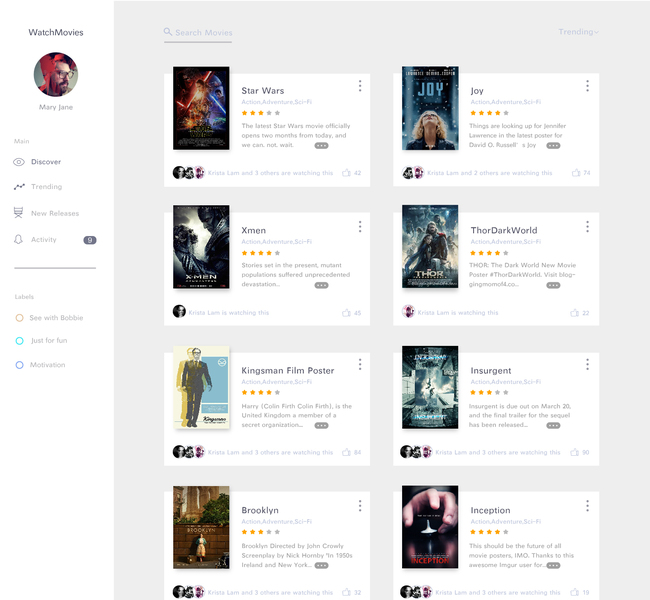Click the WatchMovies logo text
650x600 pixels.
(56, 32)
